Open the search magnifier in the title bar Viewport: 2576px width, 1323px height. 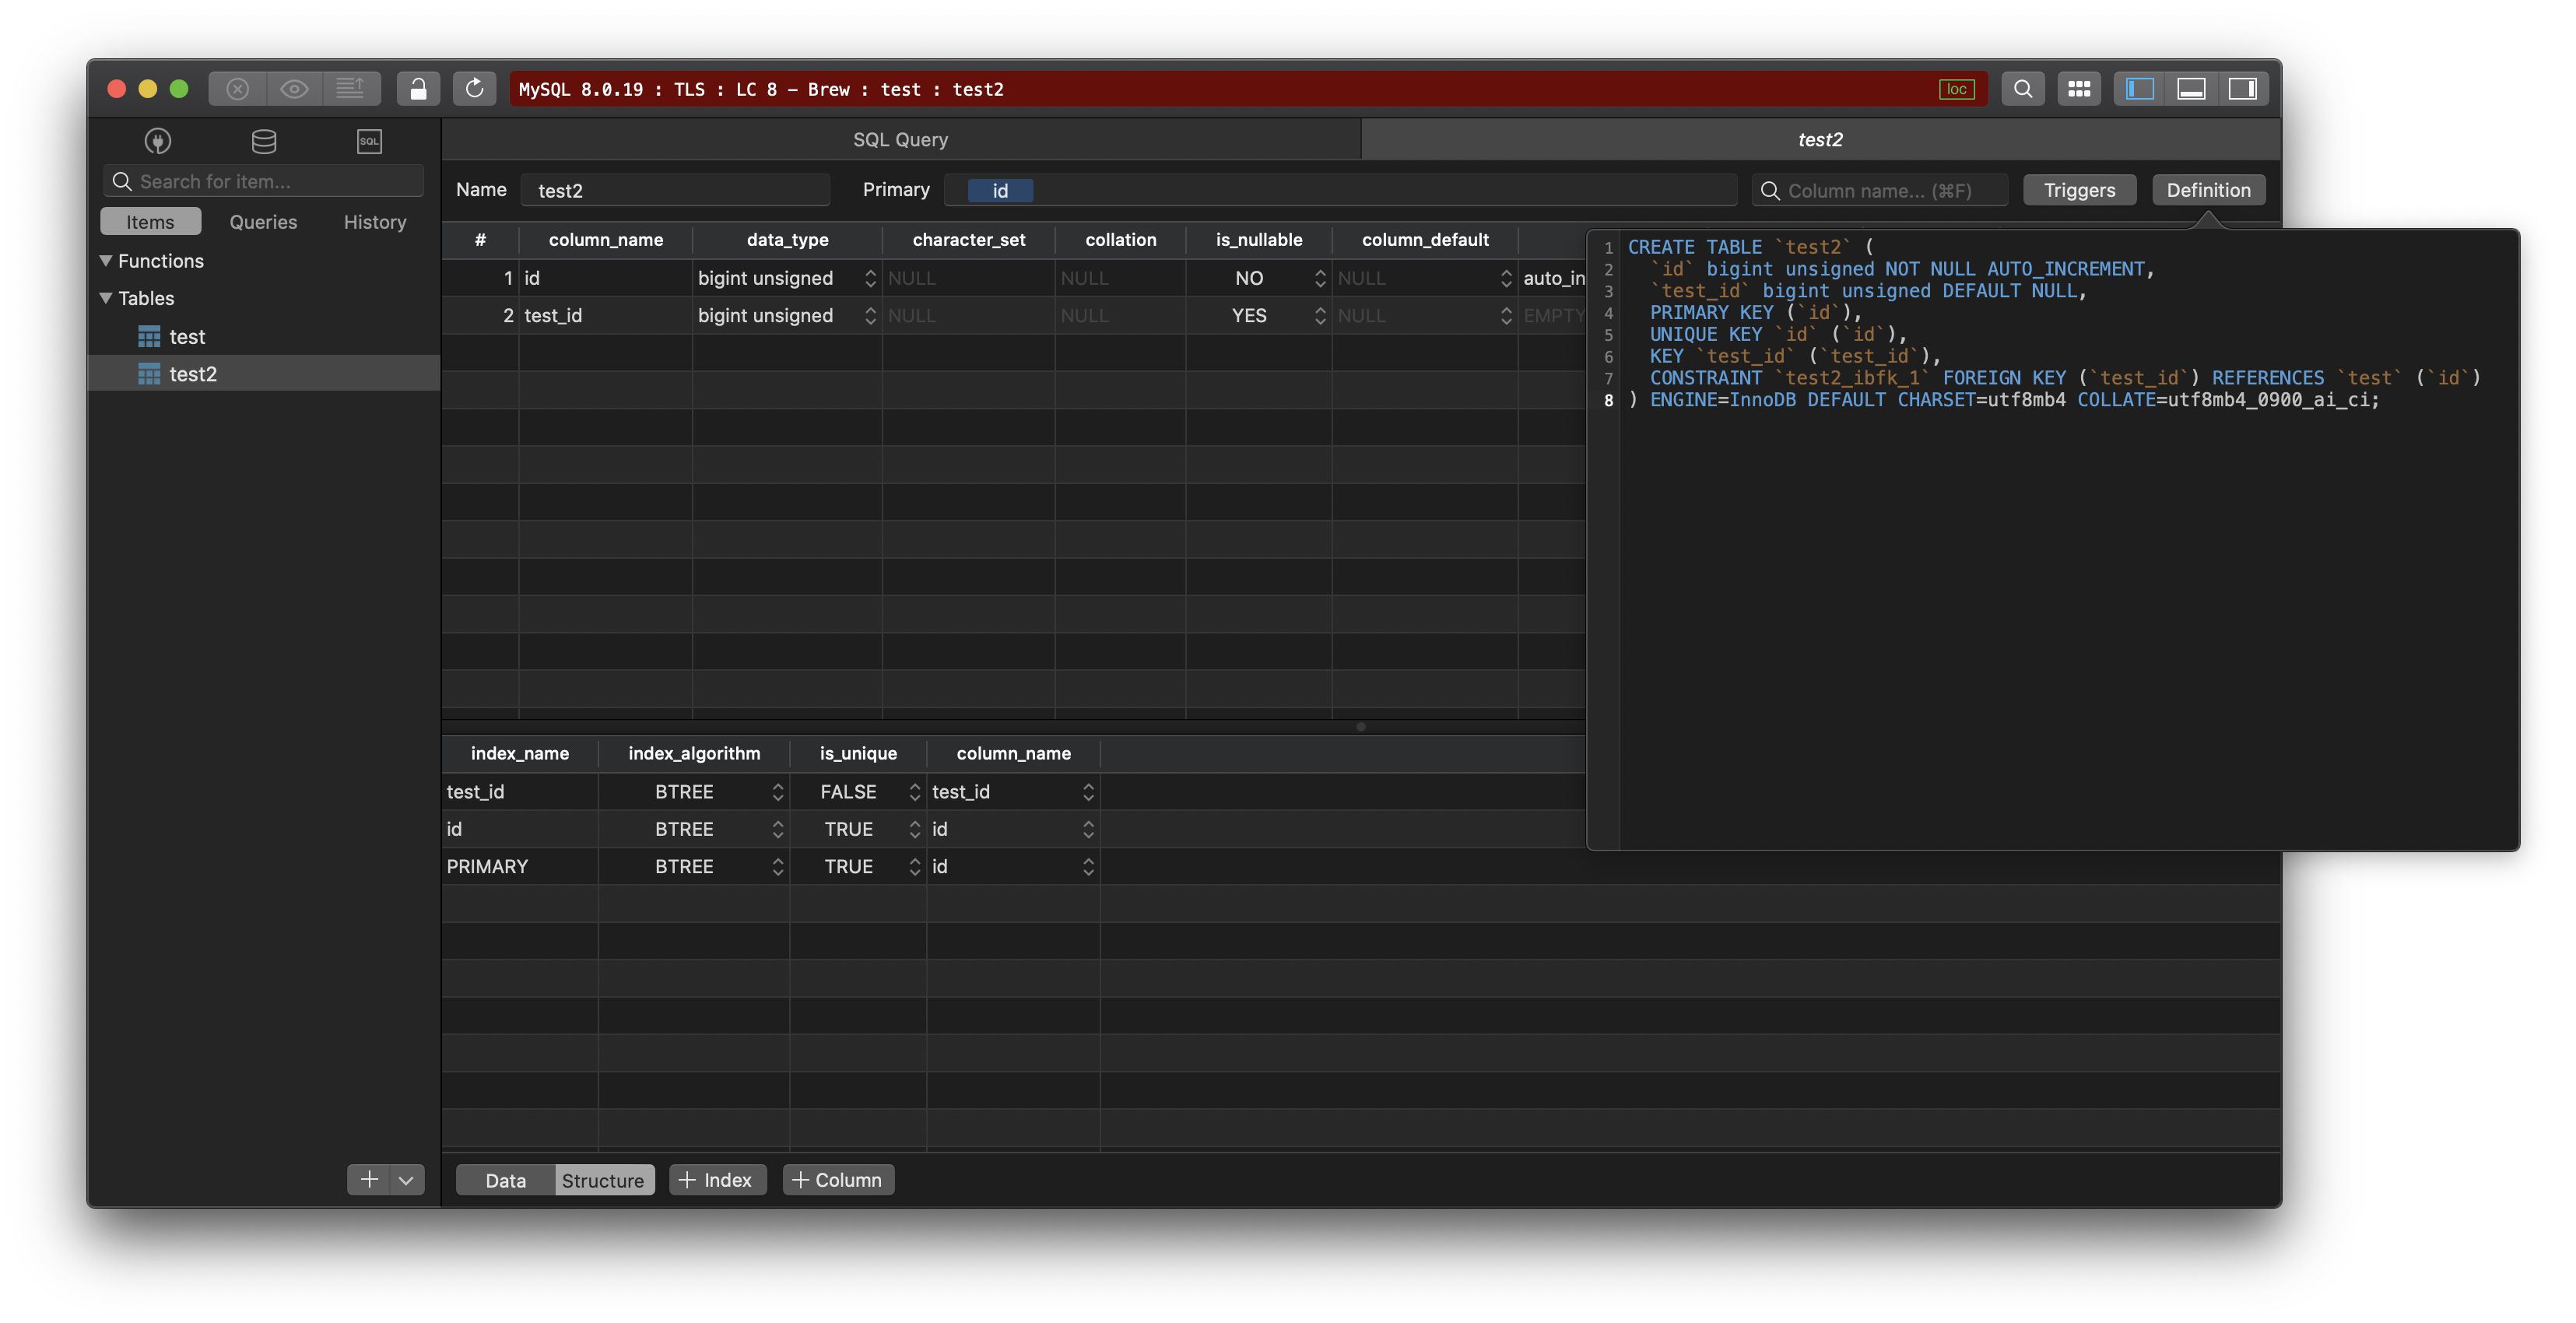pyautogui.click(x=2023, y=88)
